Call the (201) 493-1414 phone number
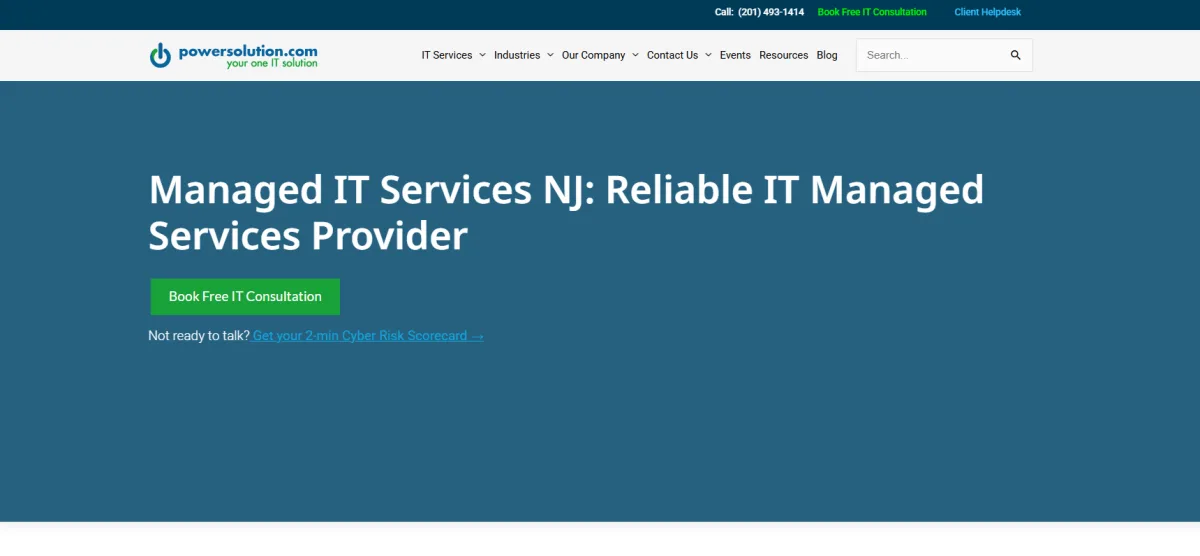 point(771,12)
